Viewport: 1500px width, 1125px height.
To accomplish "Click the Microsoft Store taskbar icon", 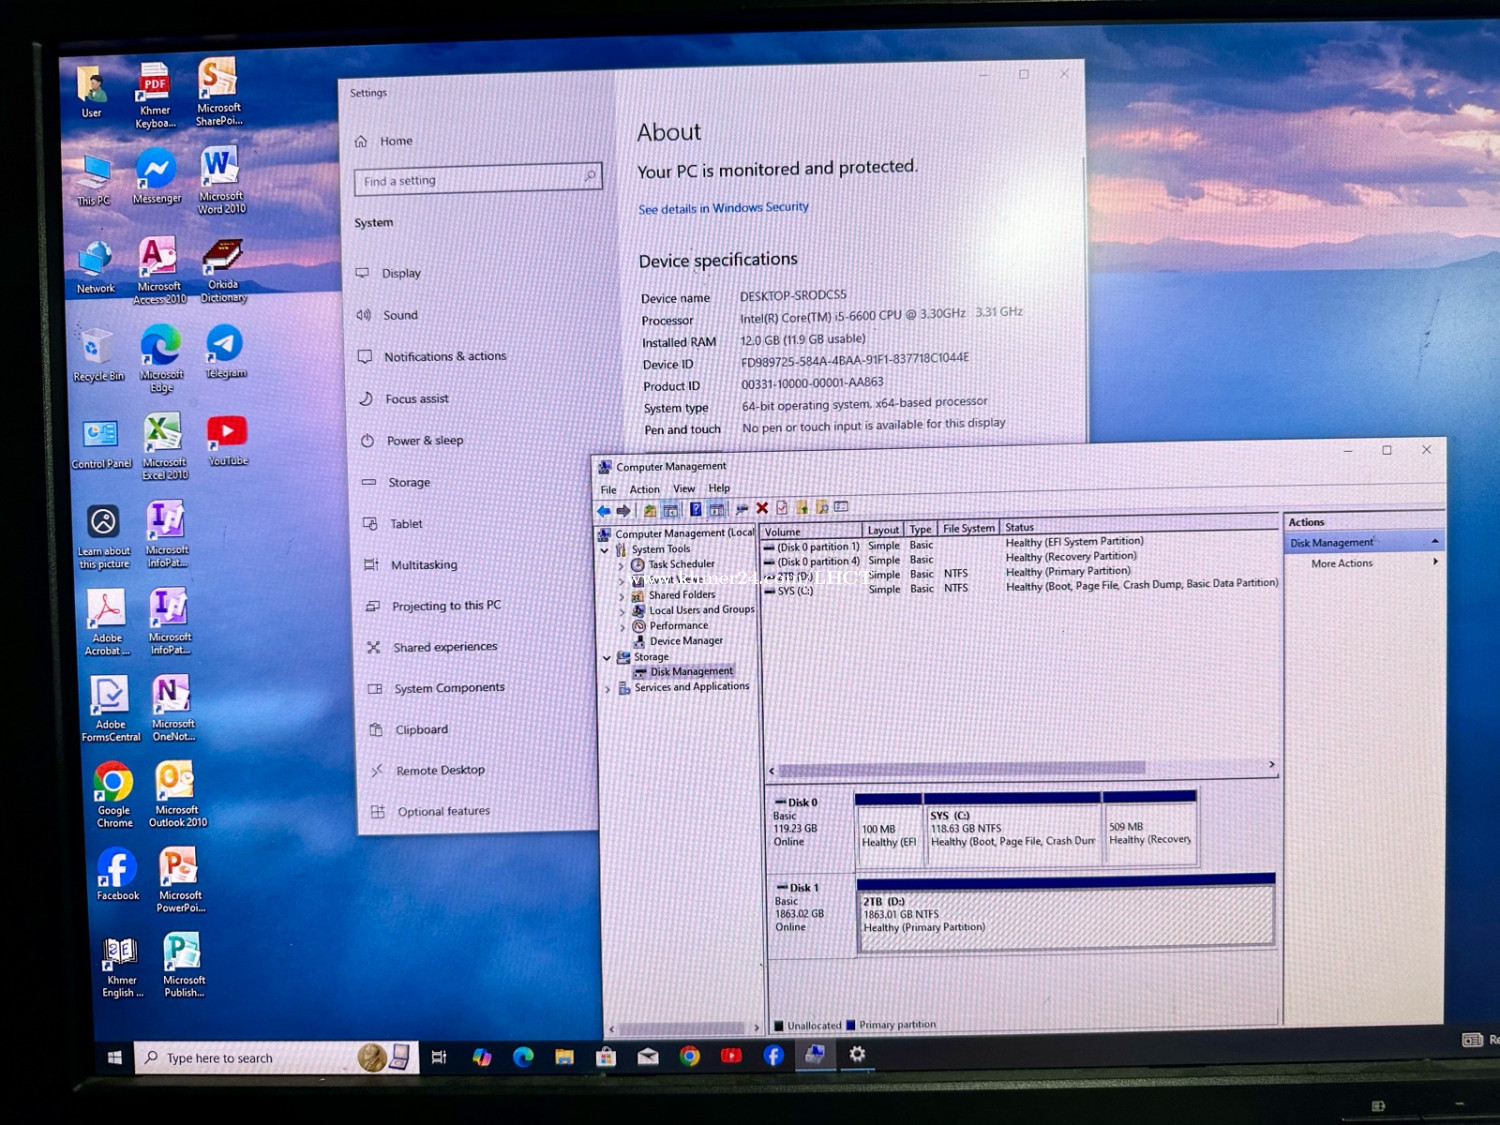I will (606, 1056).
